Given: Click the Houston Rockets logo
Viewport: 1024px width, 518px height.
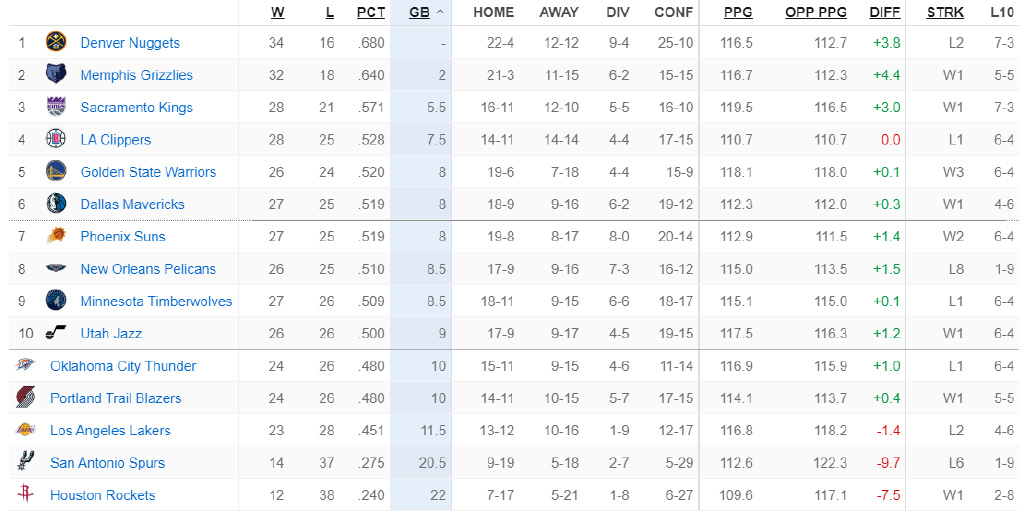Looking at the screenshot, I should click(x=25, y=495).
